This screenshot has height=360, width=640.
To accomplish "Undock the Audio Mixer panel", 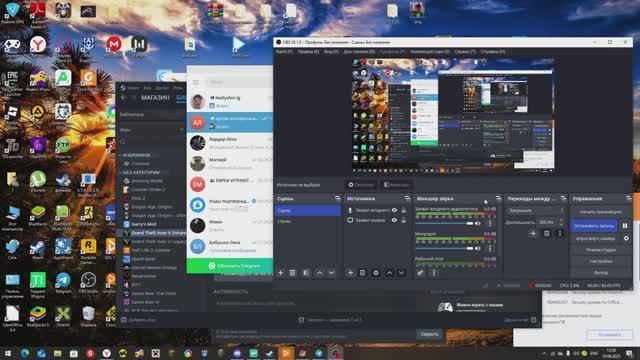I will [x=498, y=198].
